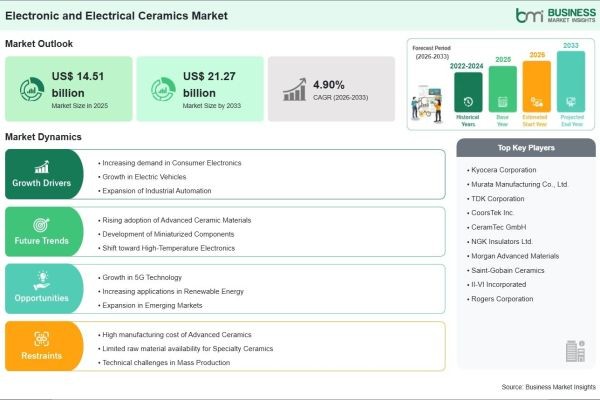The height and width of the screenshot is (400, 600).
Task: Click the Restraints chain link icon
Action: point(41,339)
